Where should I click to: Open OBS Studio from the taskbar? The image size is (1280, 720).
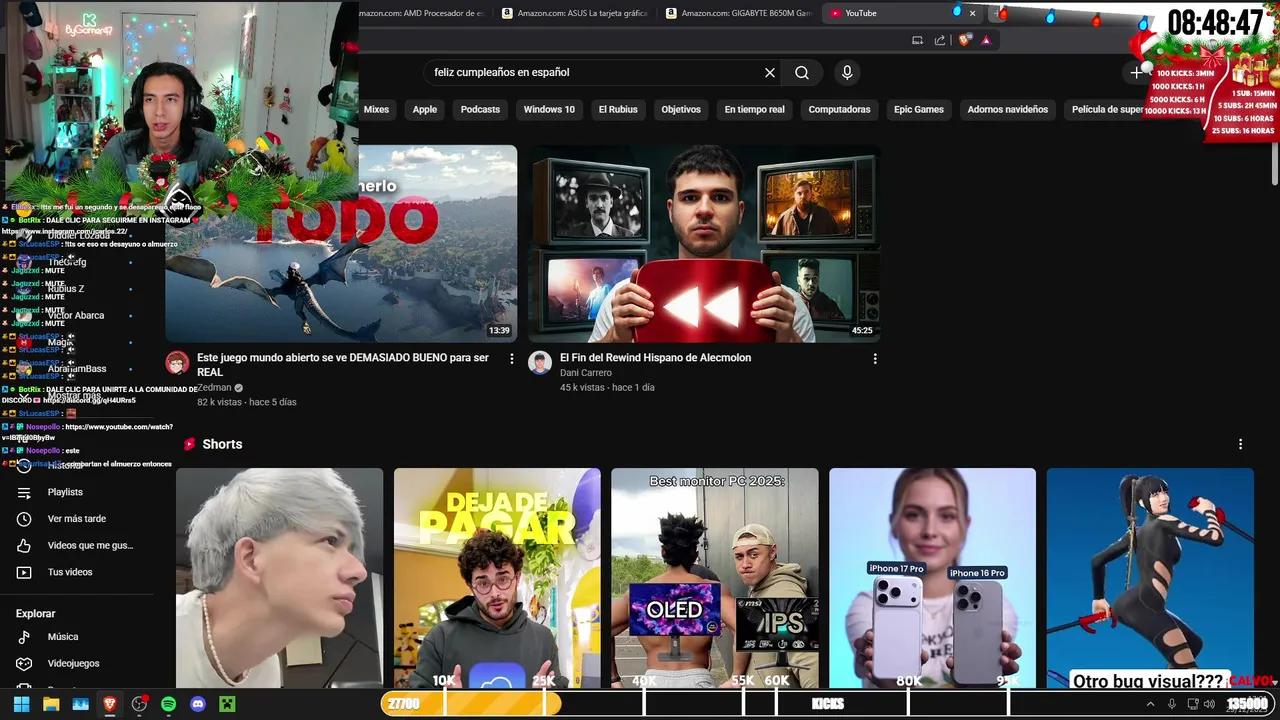[x=139, y=704]
